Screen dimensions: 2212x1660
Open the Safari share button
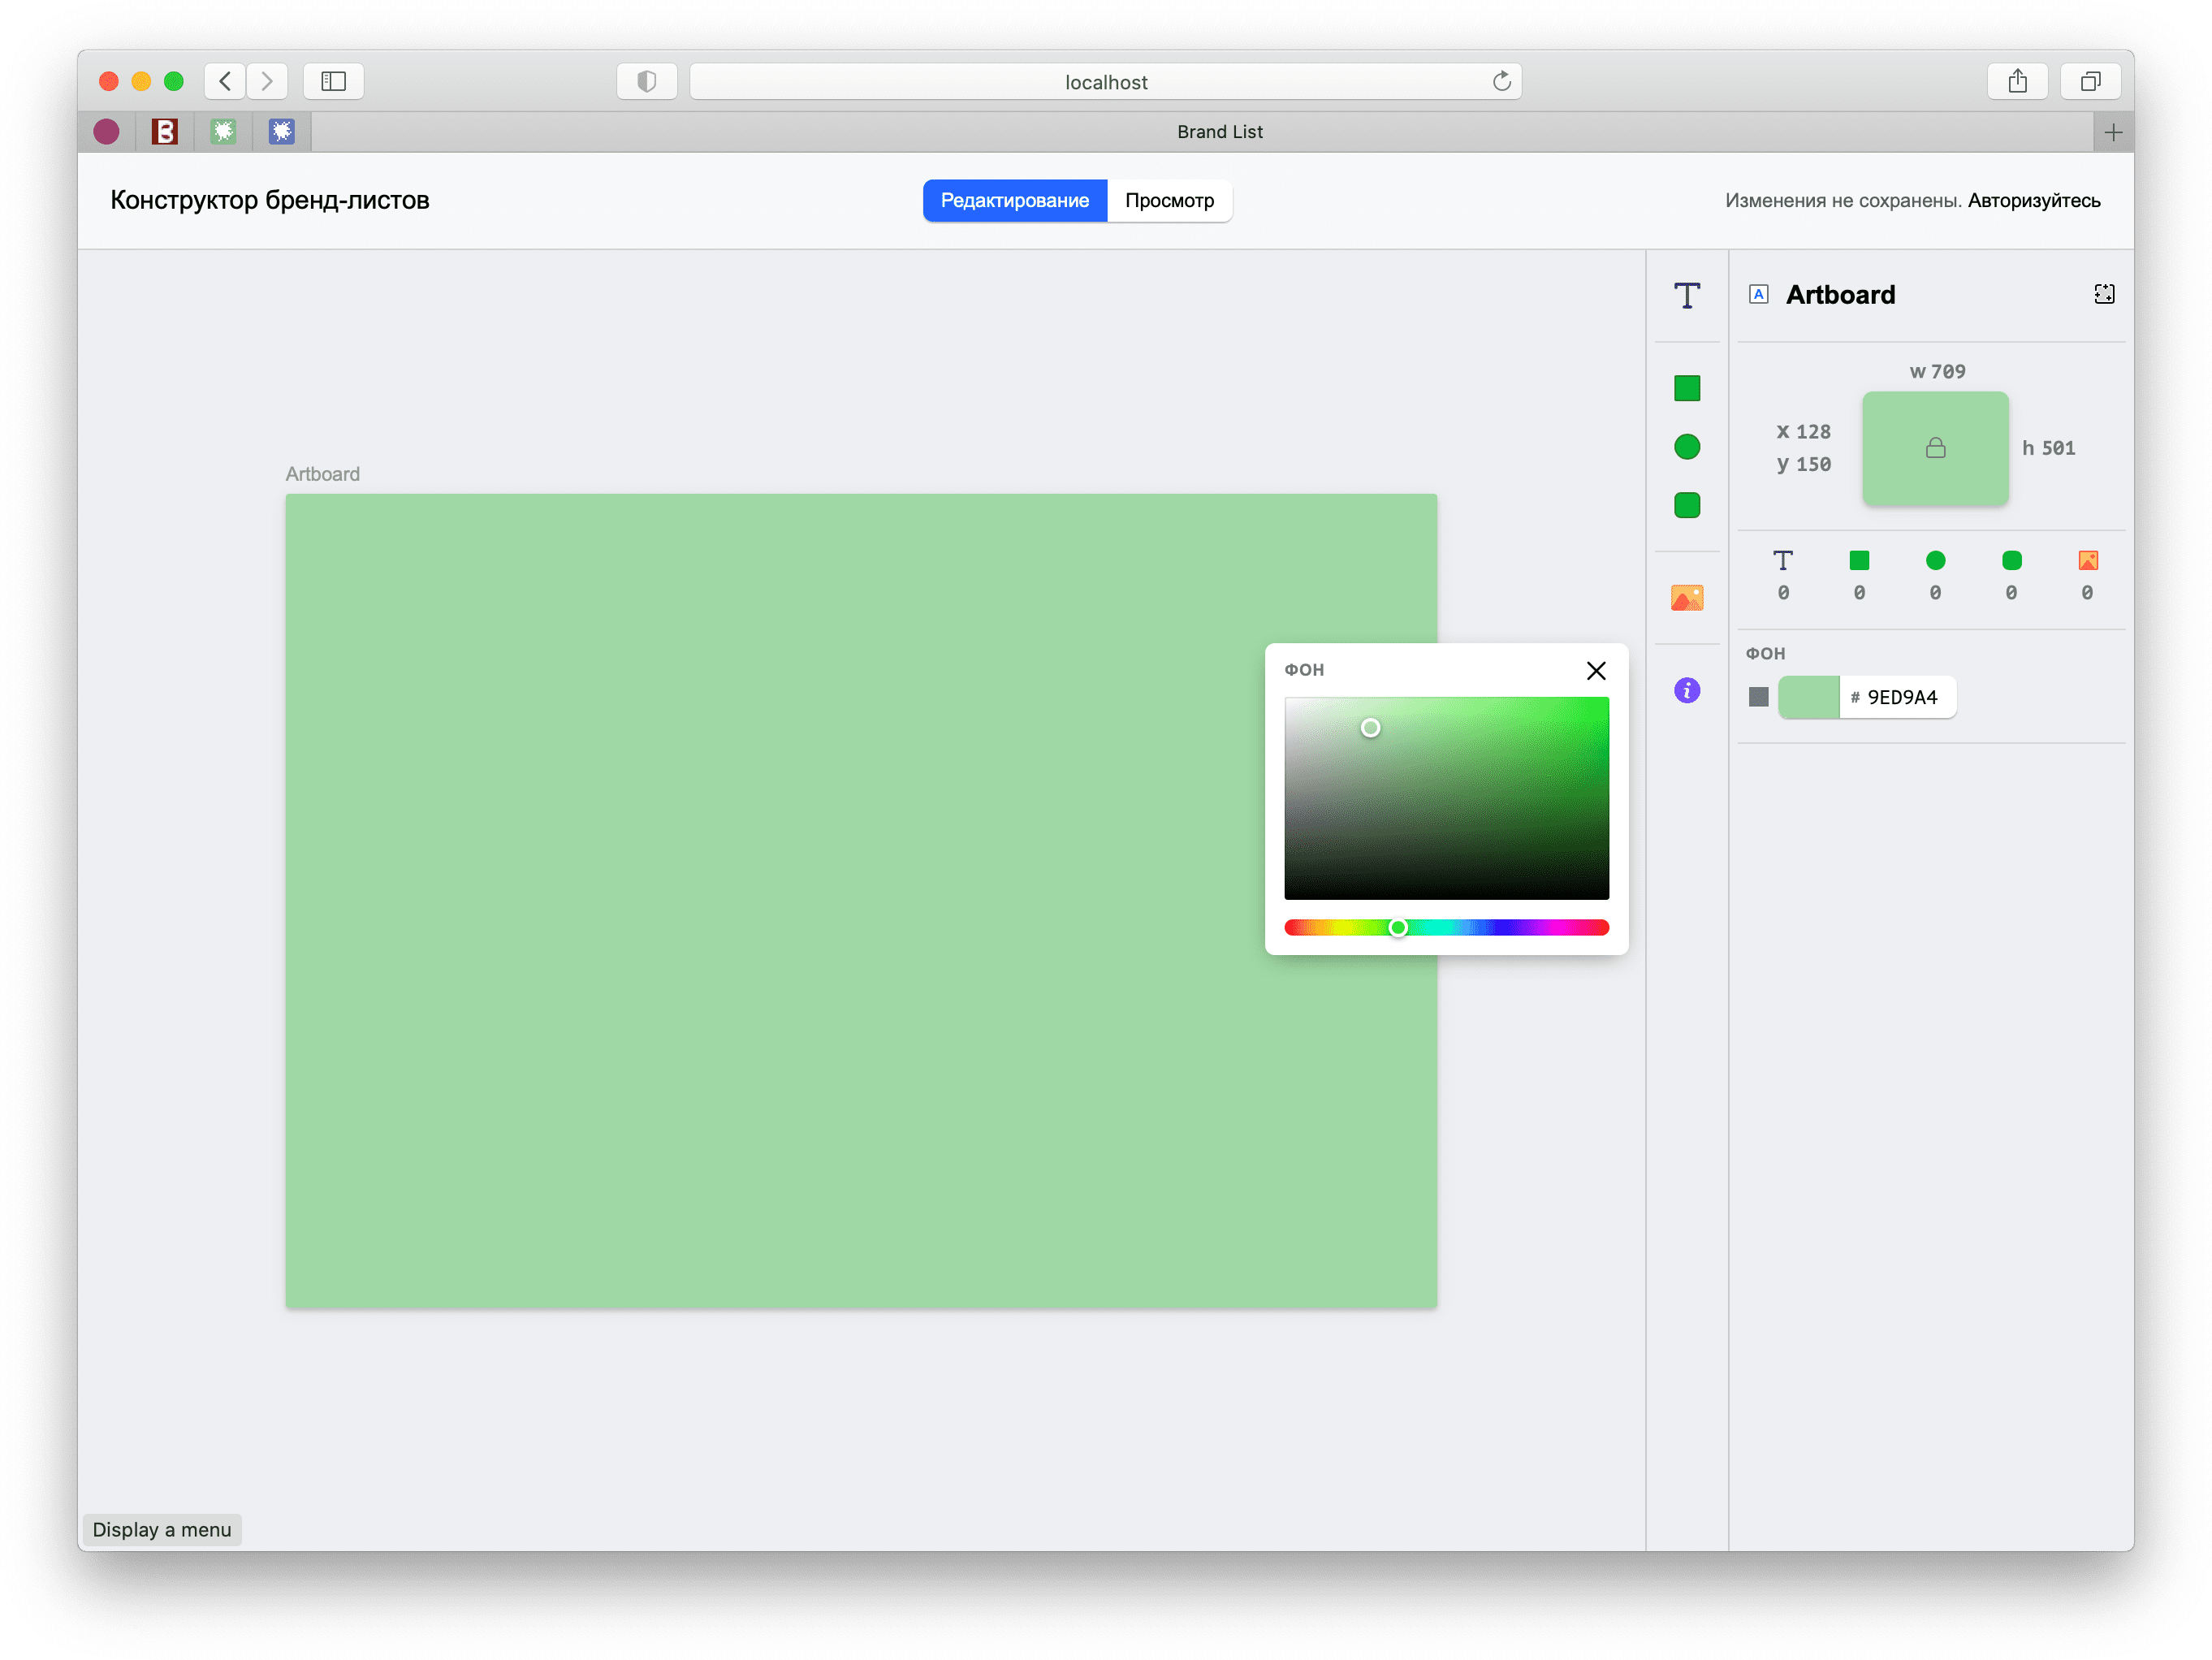point(2016,81)
